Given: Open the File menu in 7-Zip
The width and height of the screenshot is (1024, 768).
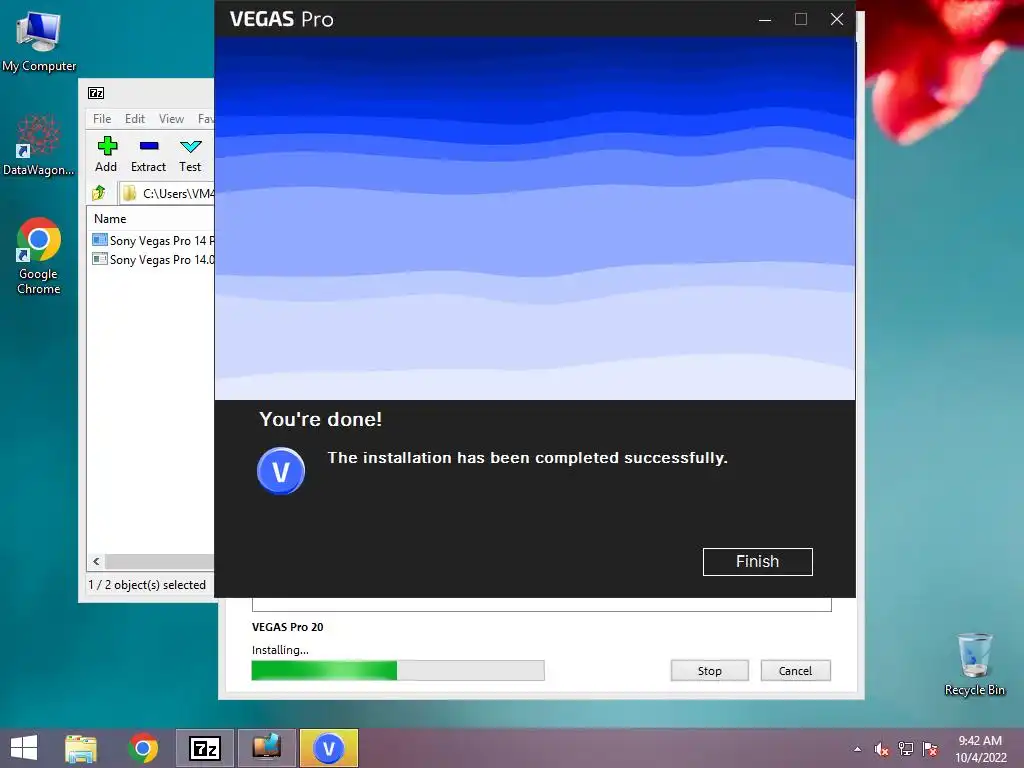Looking at the screenshot, I should pyautogui.click(x=102, y=119).
